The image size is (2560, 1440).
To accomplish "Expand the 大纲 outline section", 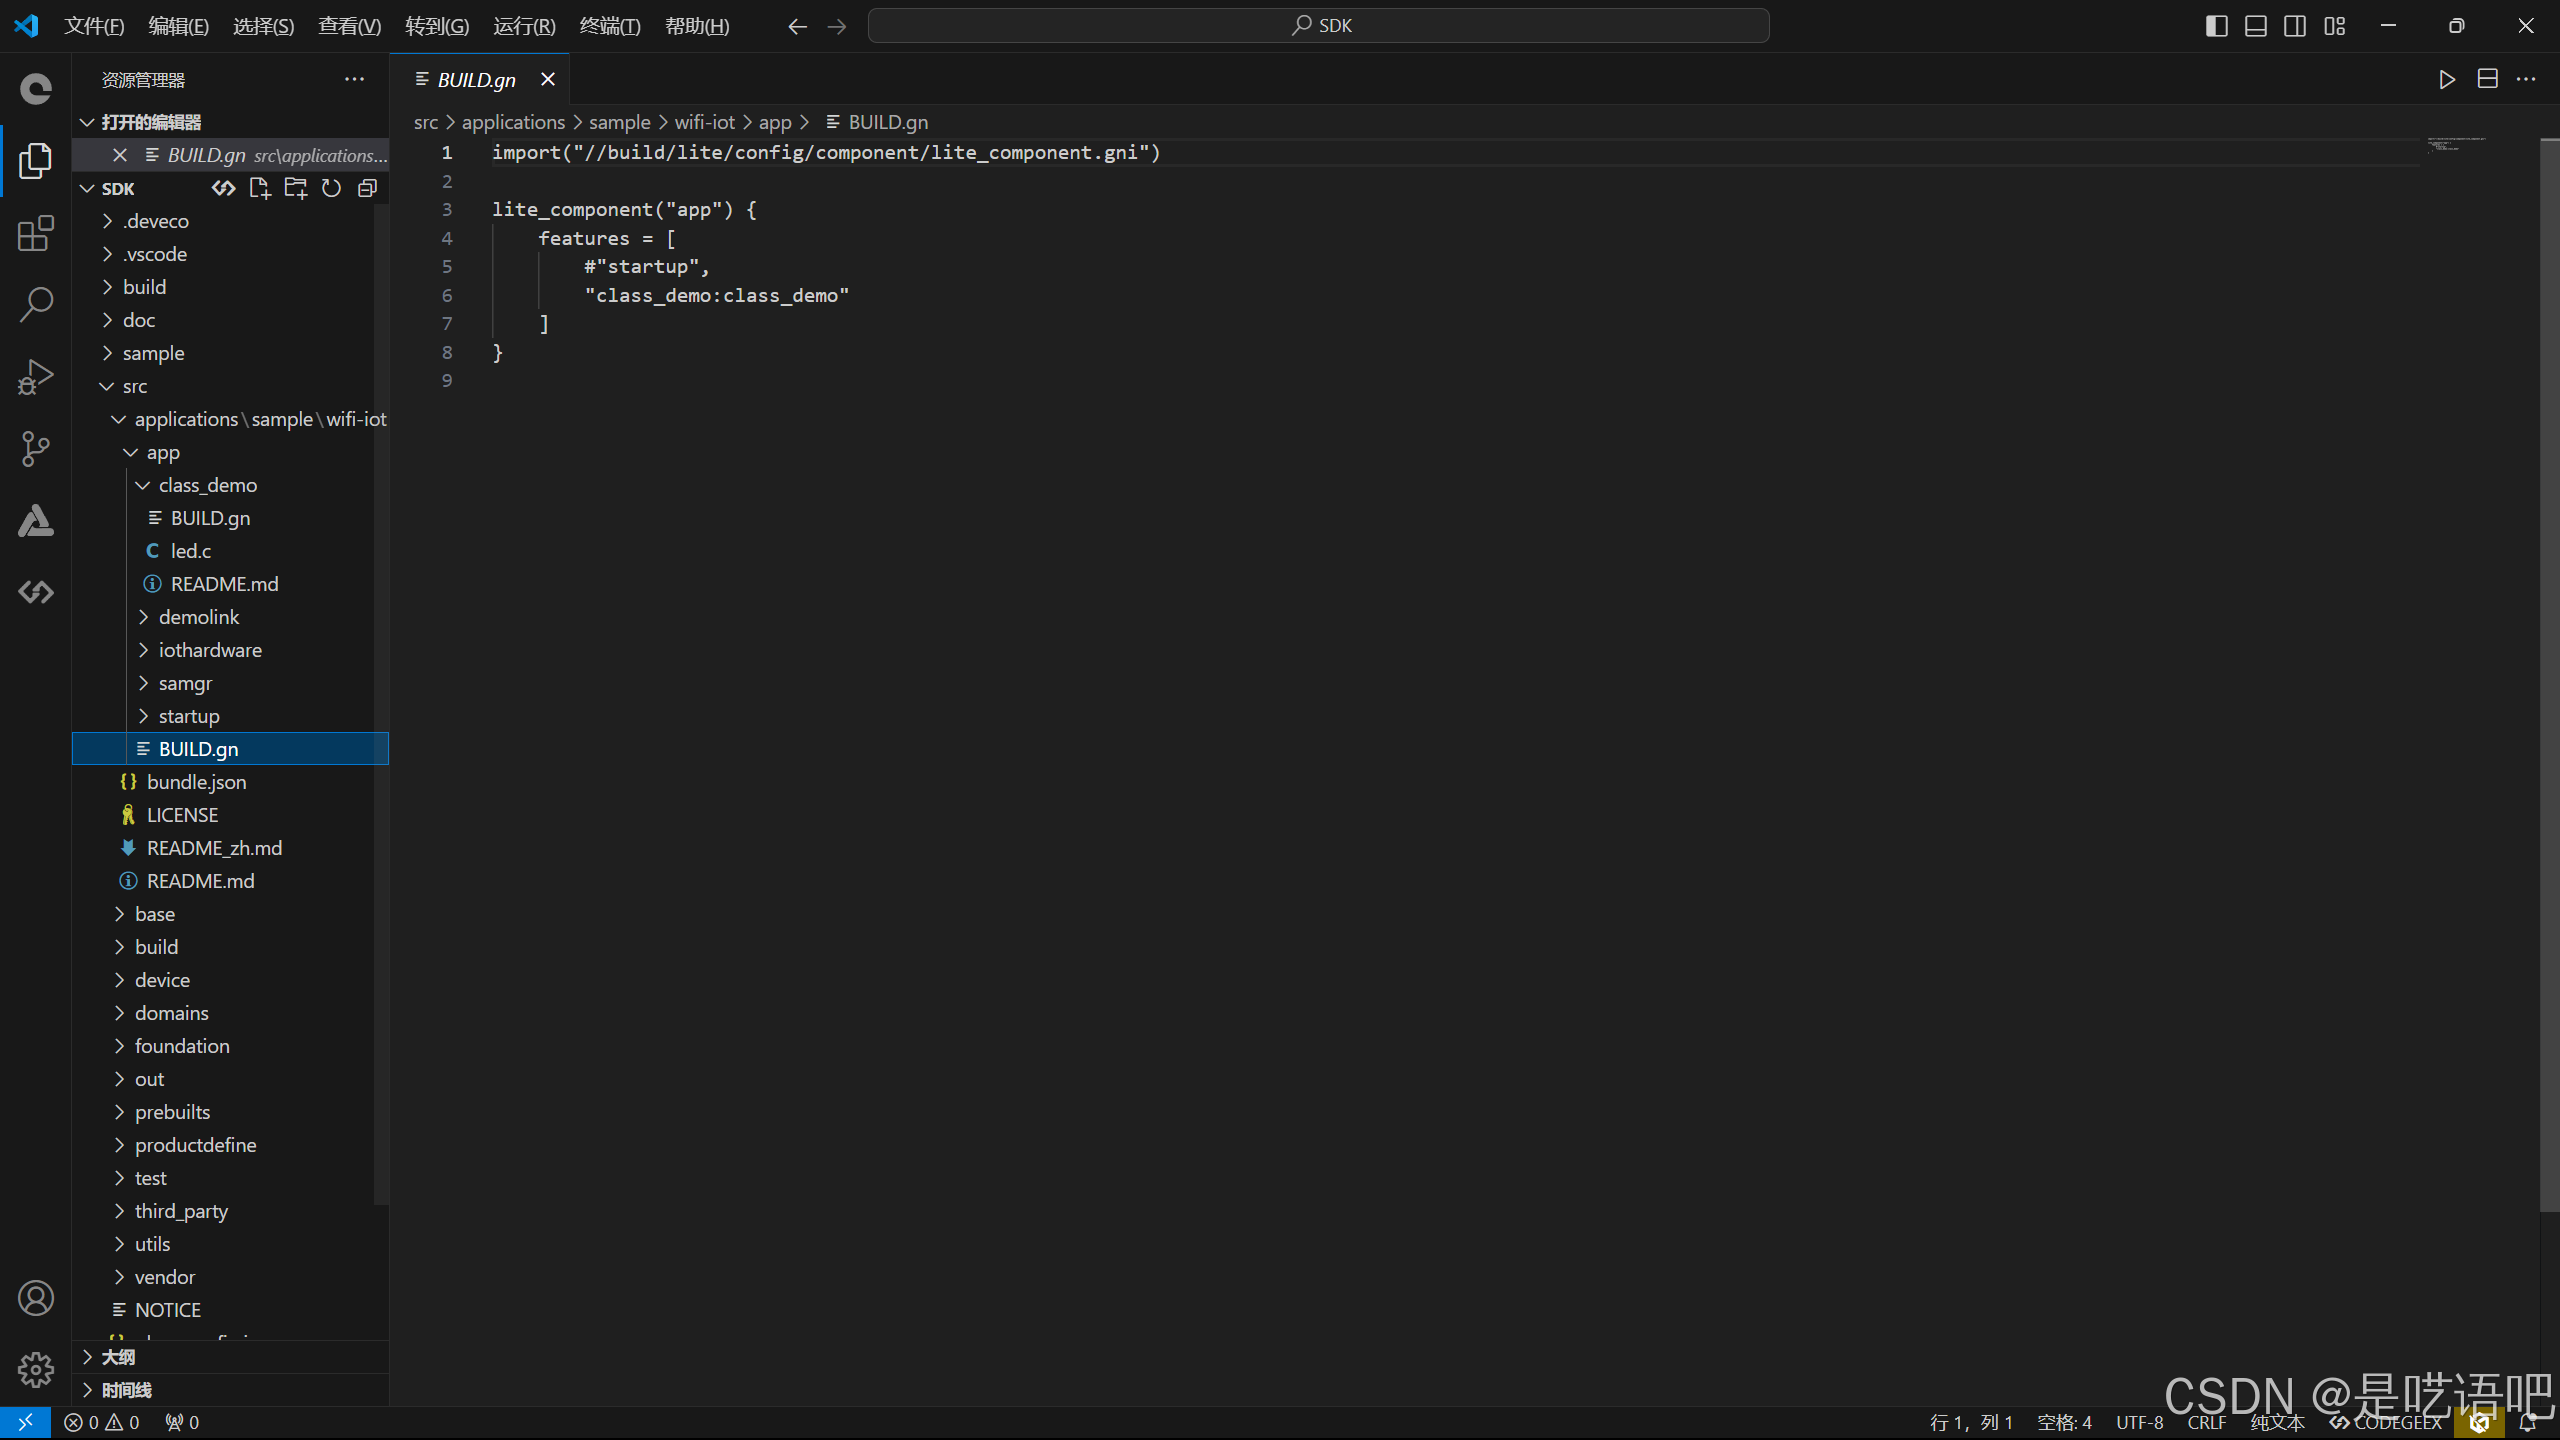I will pos(118,1357).
